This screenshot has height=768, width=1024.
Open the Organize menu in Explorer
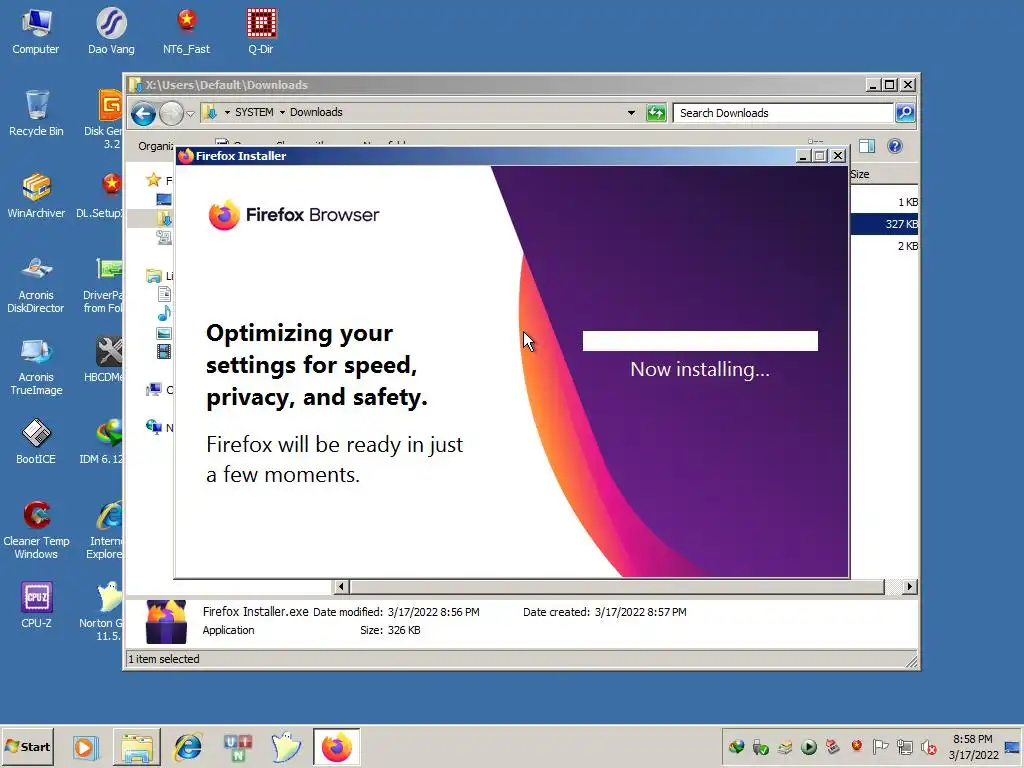point(156,146)
